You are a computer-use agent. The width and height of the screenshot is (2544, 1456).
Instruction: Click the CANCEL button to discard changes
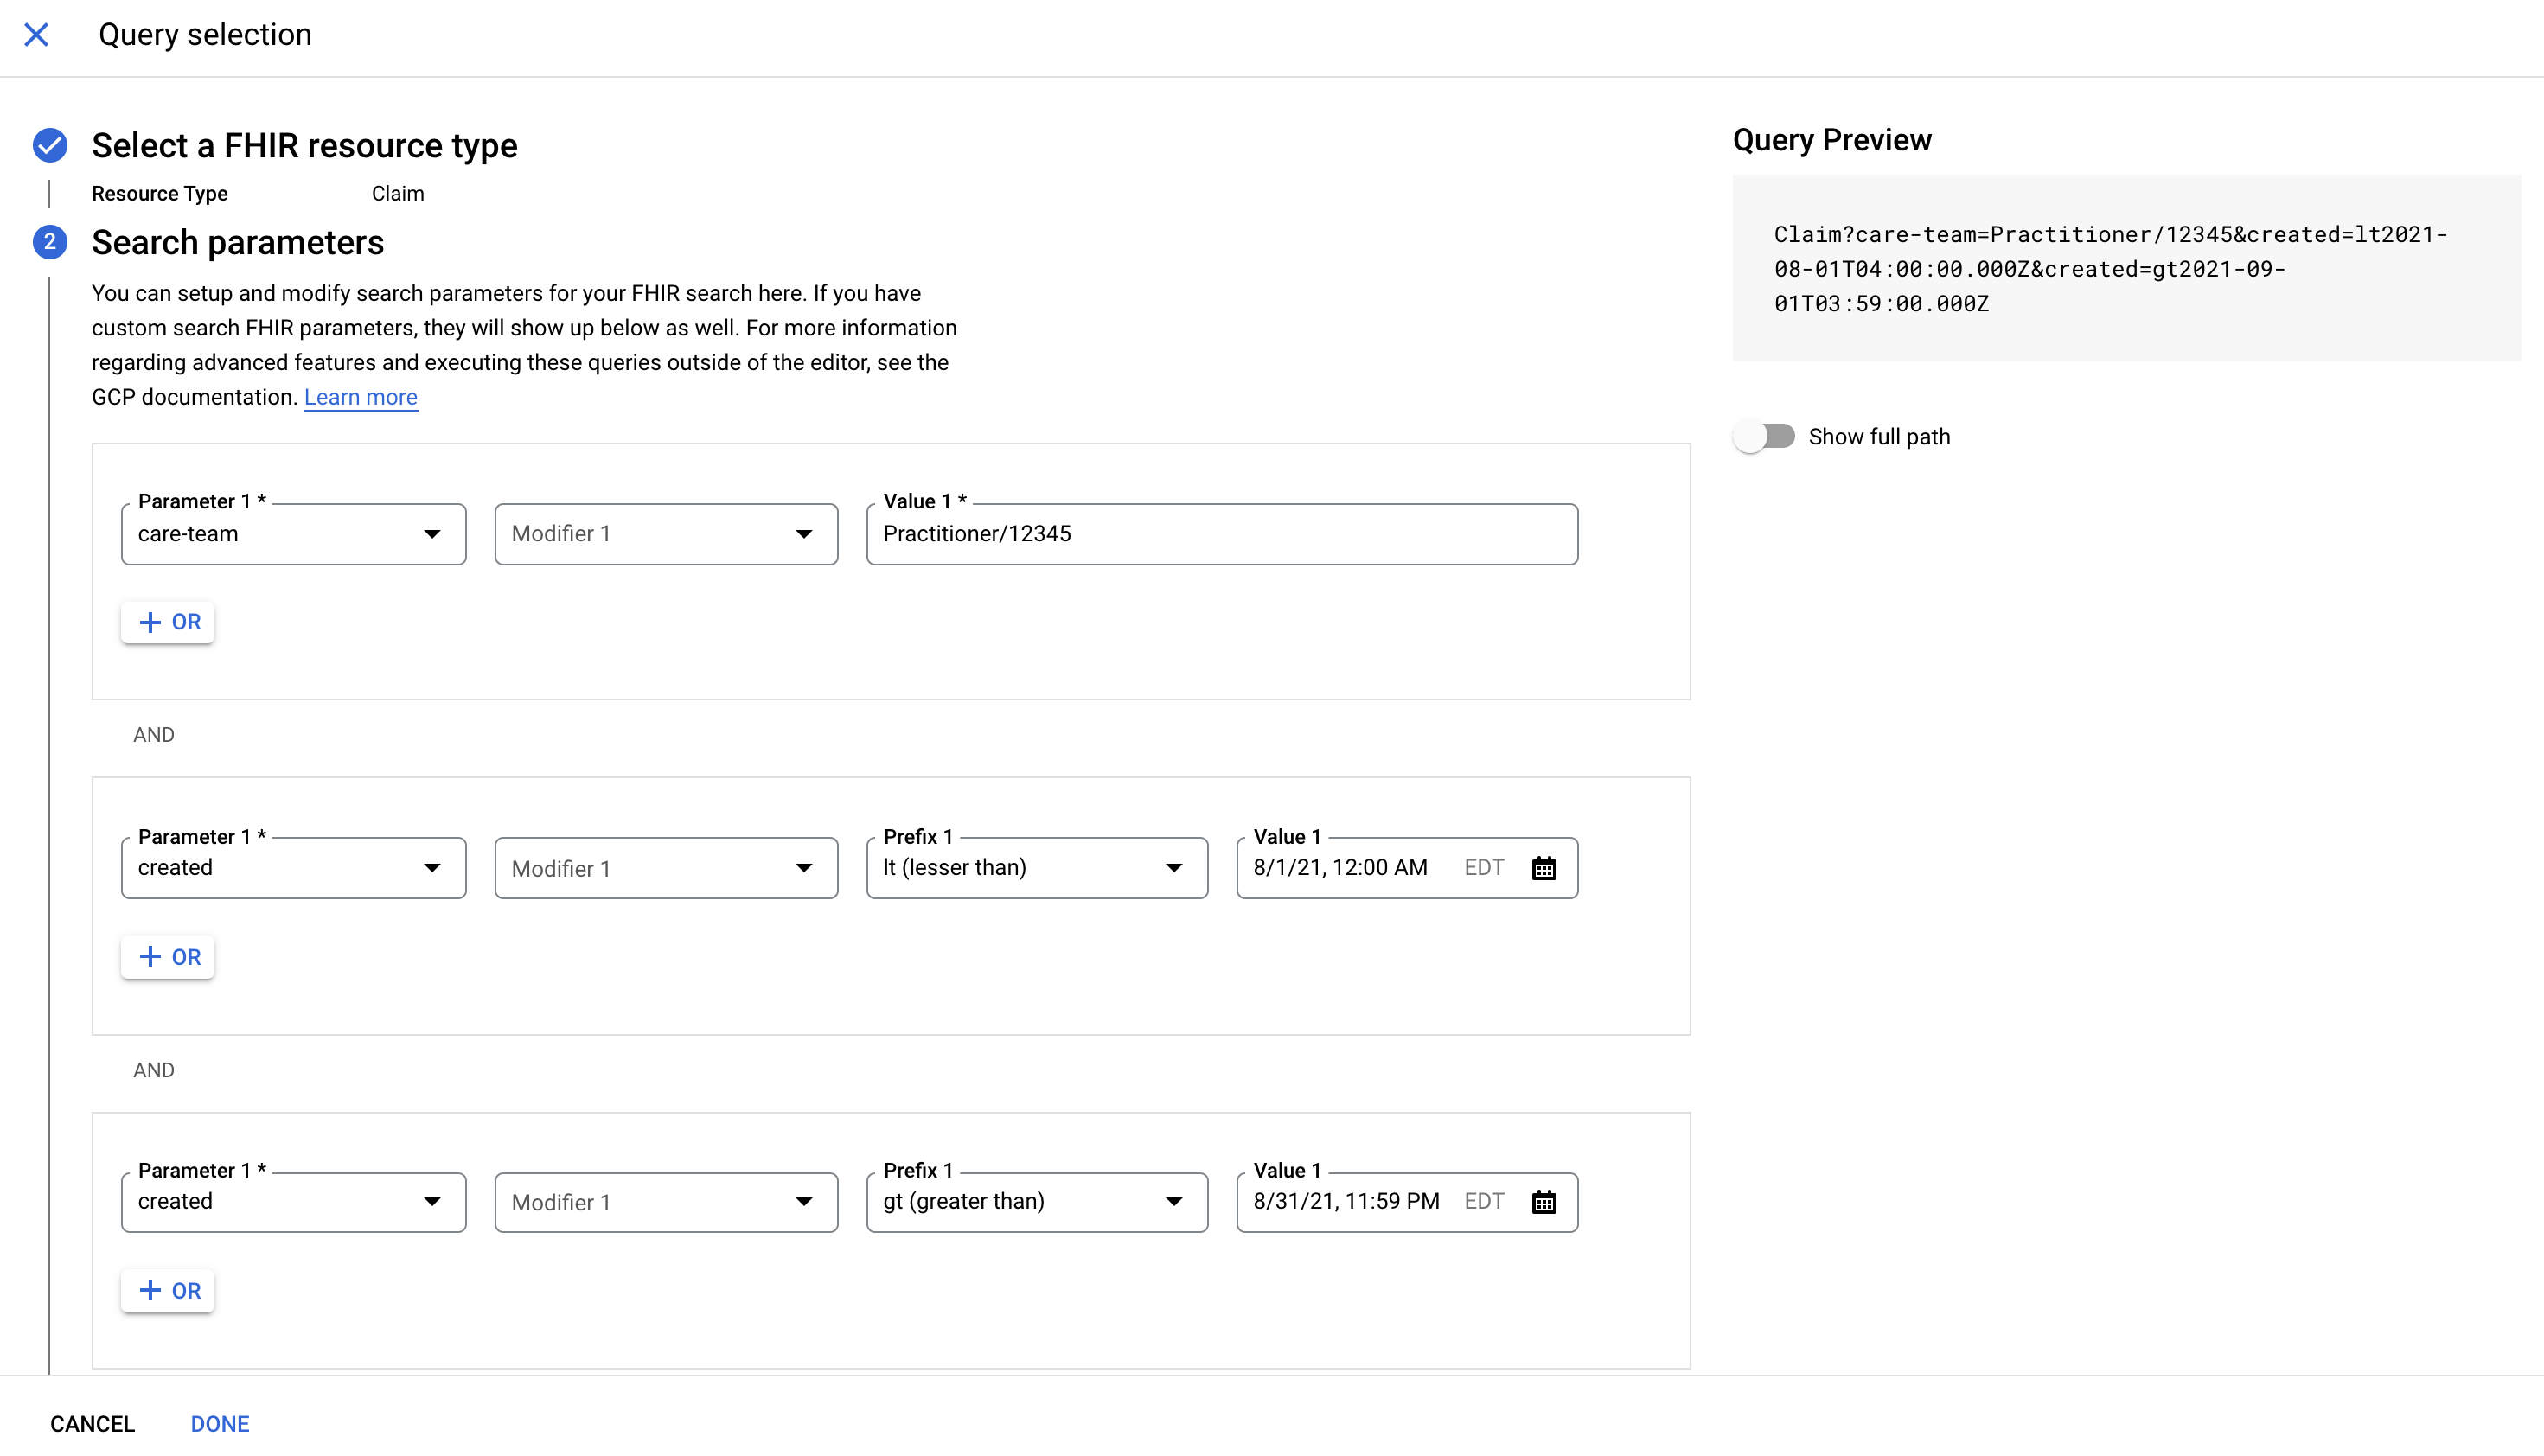(93, 1423)
